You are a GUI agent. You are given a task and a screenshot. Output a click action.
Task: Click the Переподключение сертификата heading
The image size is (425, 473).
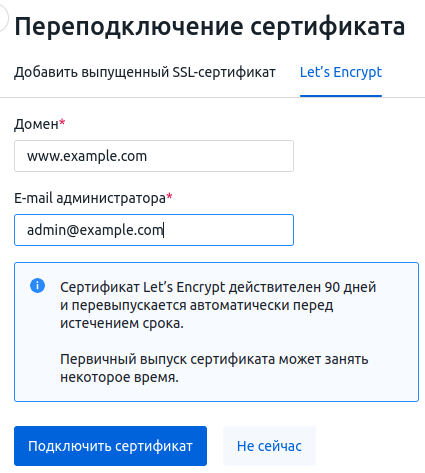pos(210,27)
